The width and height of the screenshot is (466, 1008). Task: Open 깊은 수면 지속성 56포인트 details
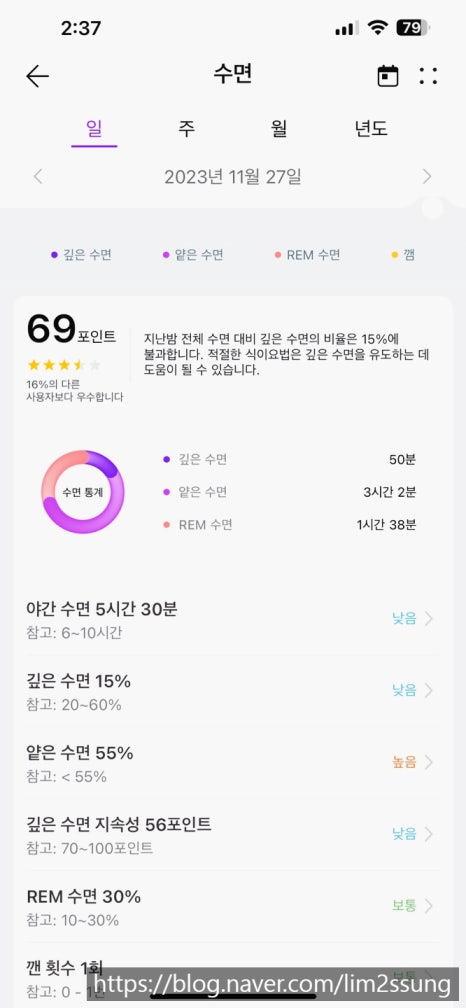point(231,834)
